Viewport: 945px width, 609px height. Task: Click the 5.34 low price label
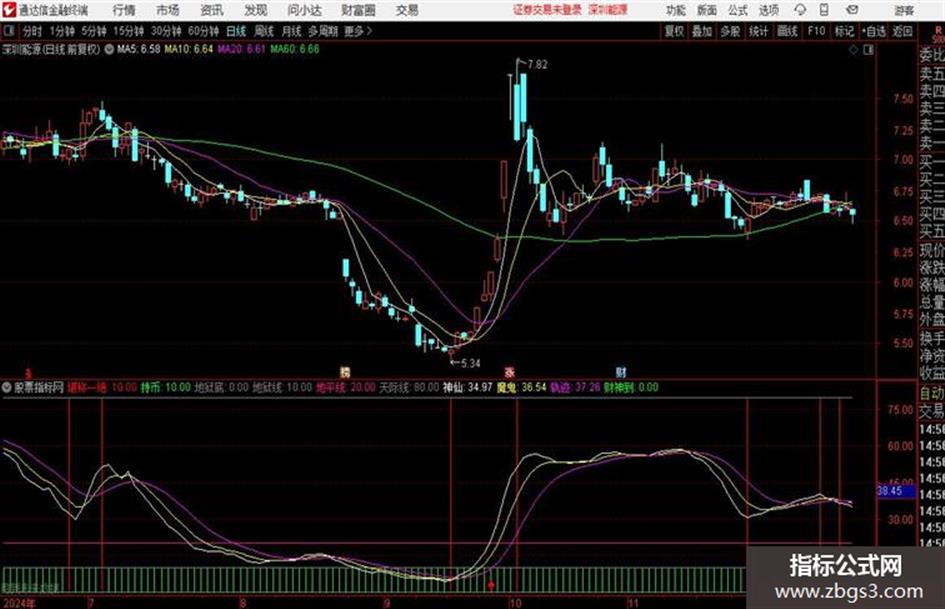tap(470, 363)
